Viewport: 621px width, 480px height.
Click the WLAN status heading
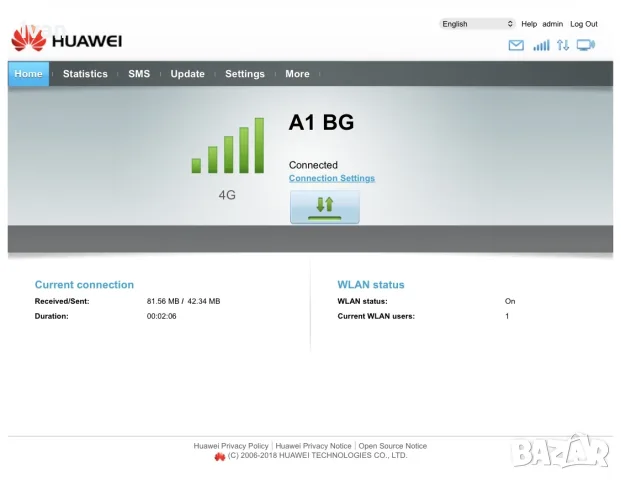pyautogui.click(x=371, y=285)
